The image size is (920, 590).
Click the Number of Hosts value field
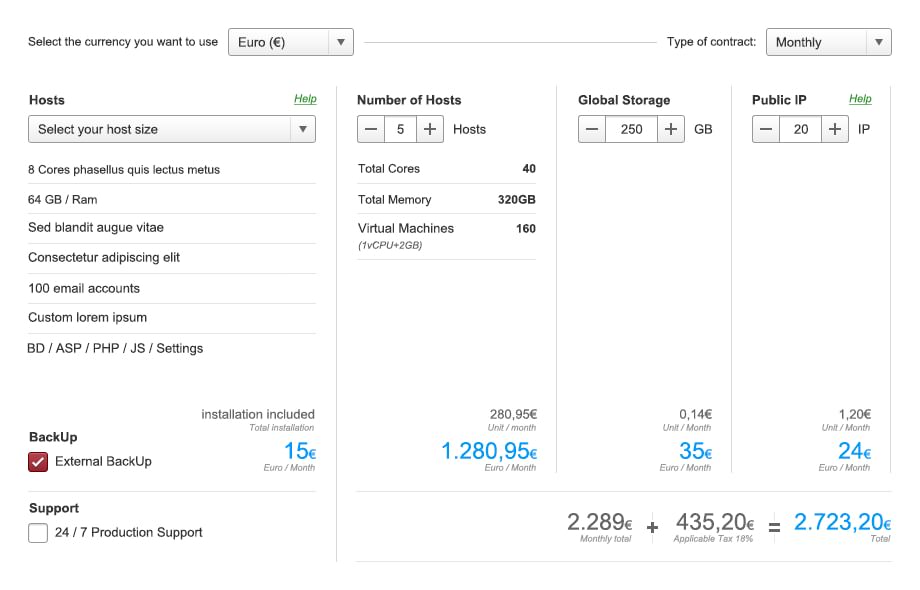[400, 129]
